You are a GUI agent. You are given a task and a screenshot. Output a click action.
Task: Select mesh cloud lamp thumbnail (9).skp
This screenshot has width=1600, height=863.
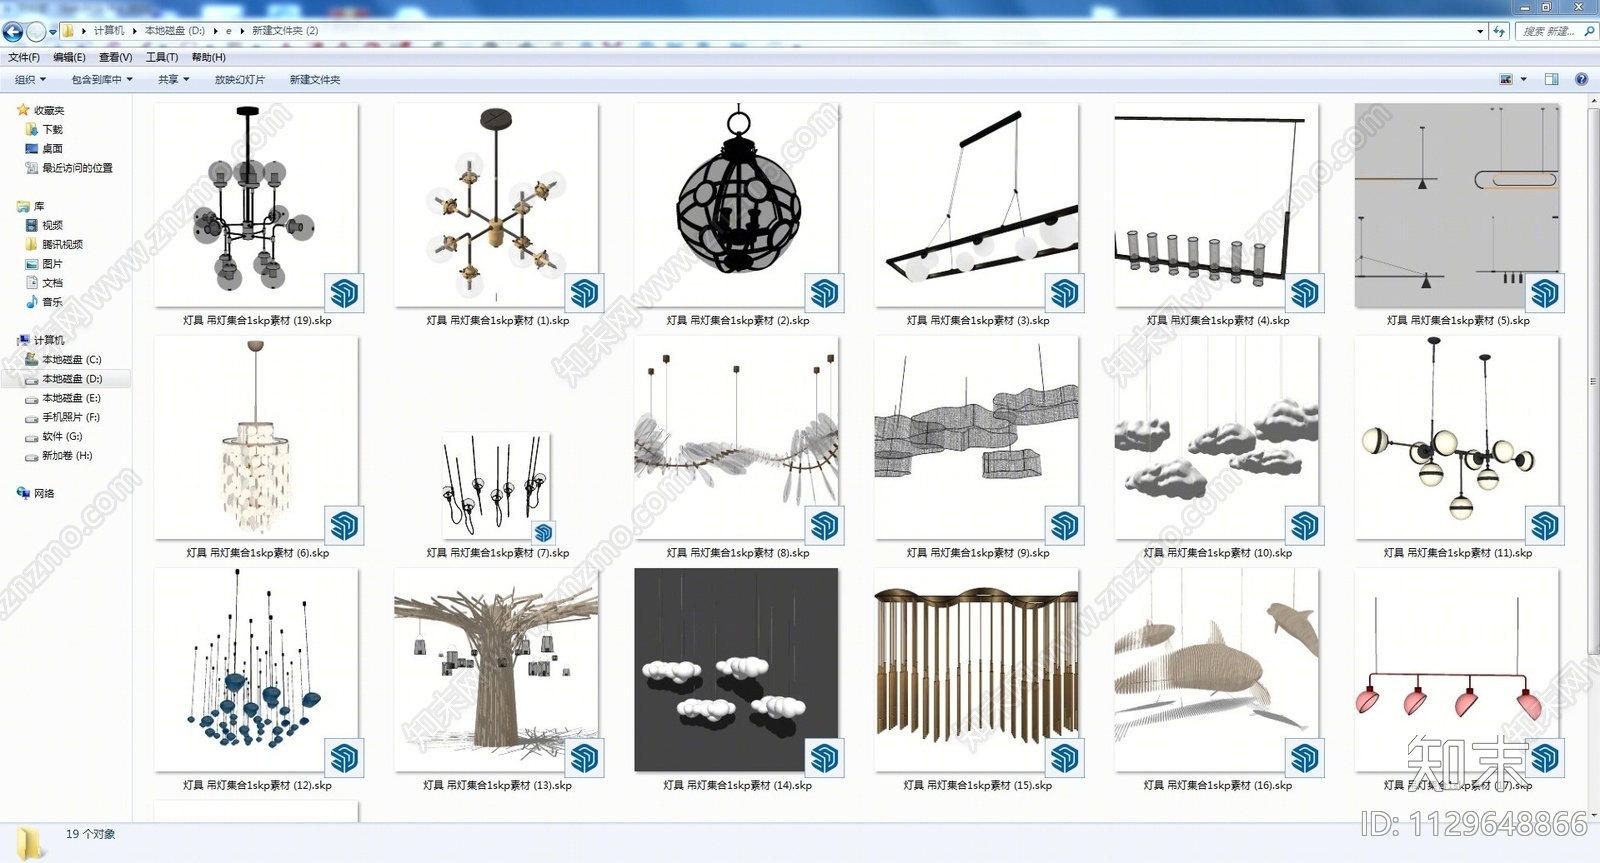coord(977,438)
